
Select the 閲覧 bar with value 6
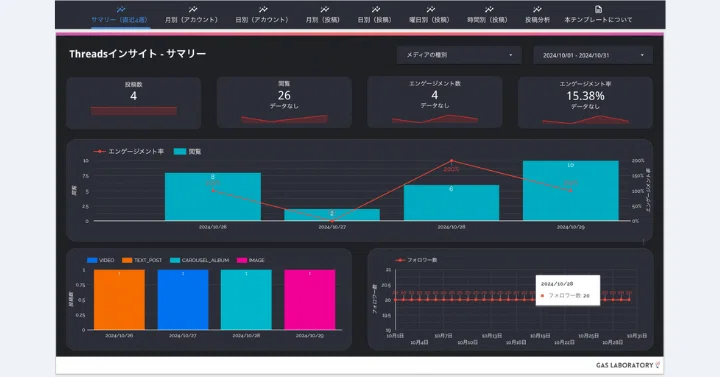(451, 203)
